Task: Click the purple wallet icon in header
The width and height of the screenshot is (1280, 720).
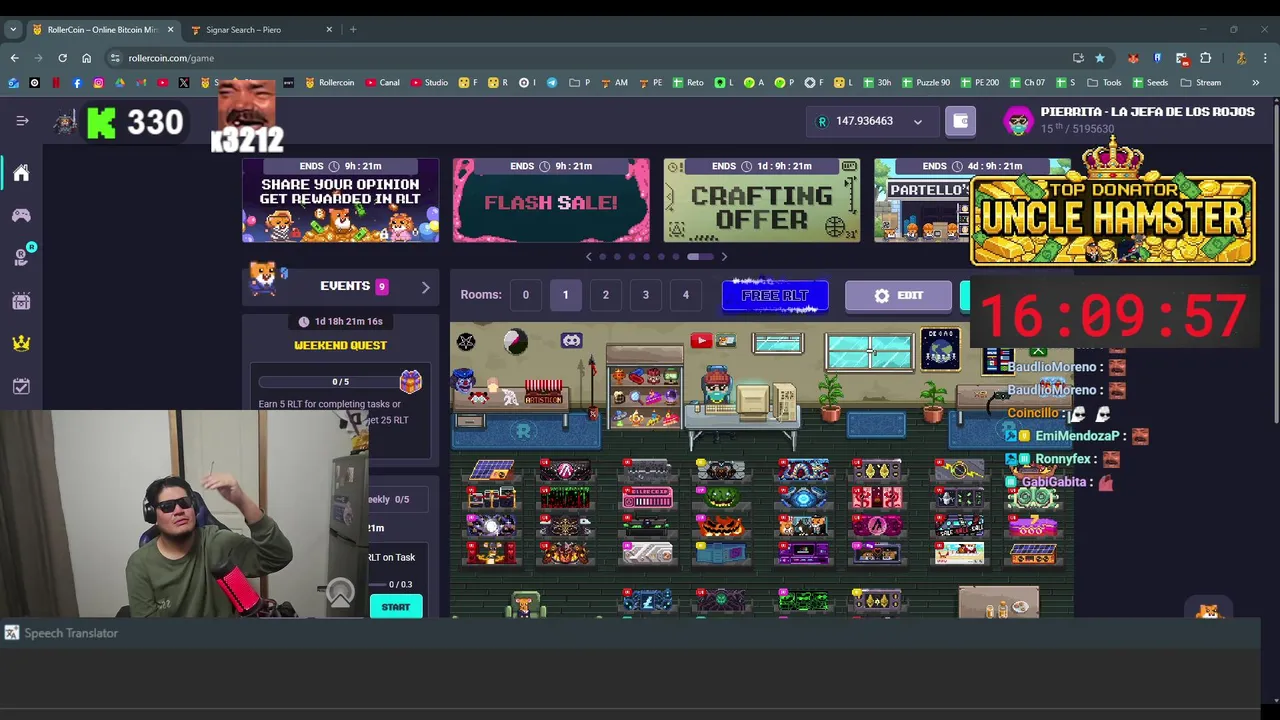Action: coord(961,121)
